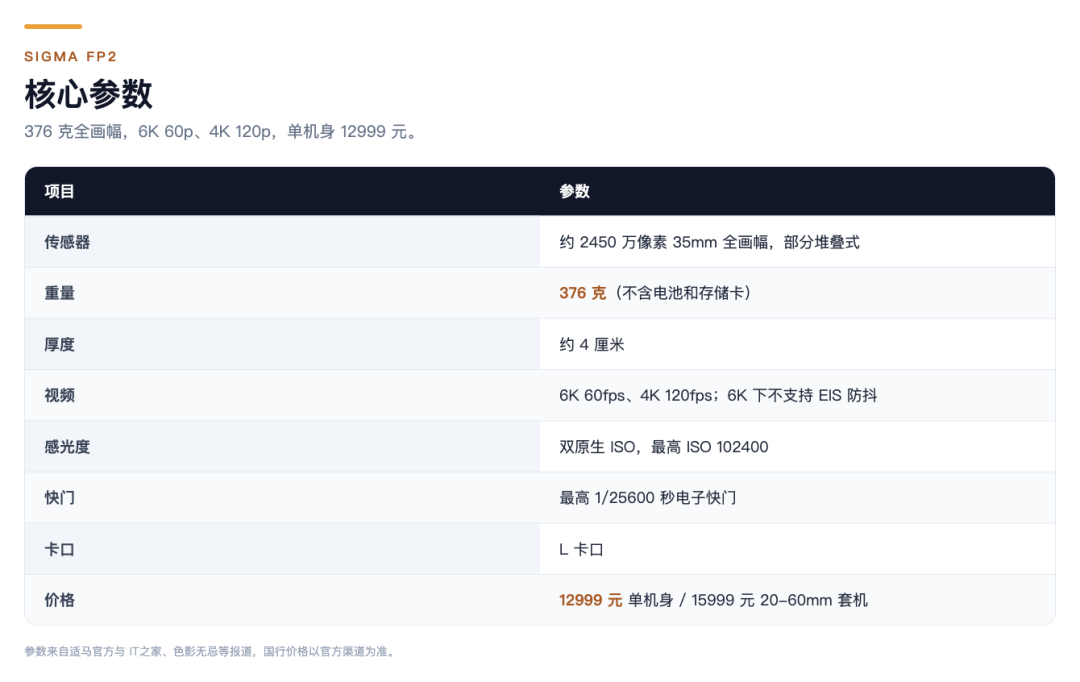This screenshot has height=682, width=1080.
Task: Click the highlighted 12999 元 price
Action: [x=590, y=601]
